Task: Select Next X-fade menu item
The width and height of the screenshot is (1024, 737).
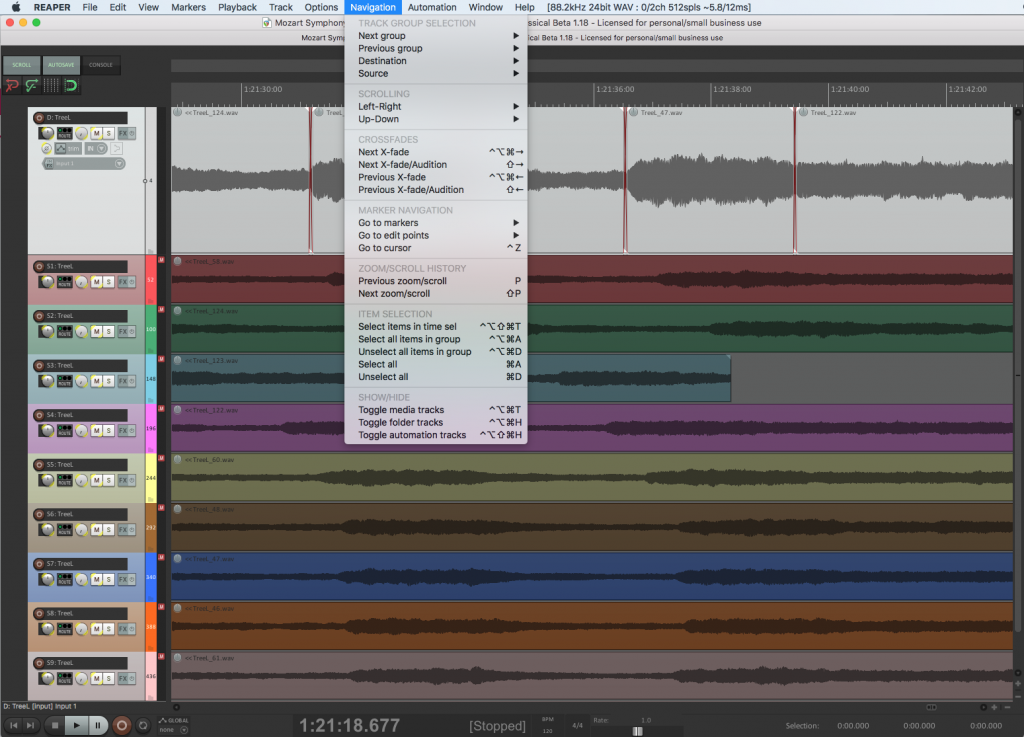Action: 436,152
